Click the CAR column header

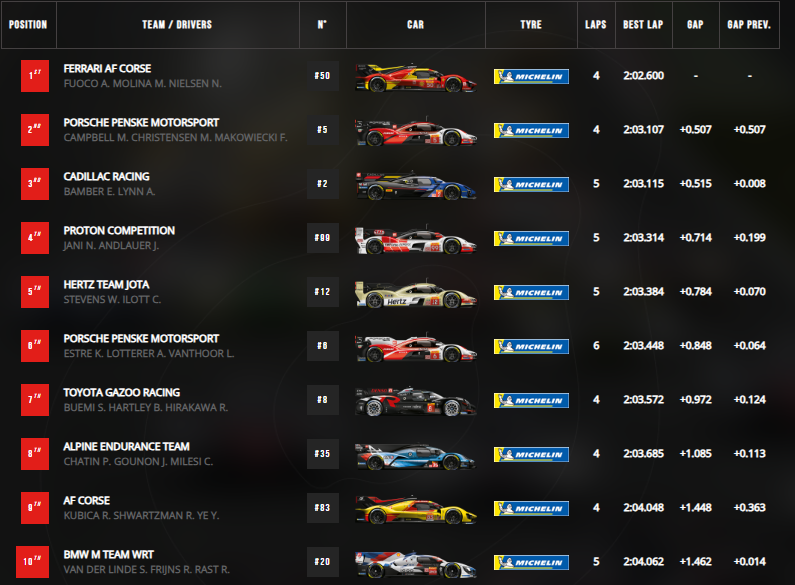[416, 25]
